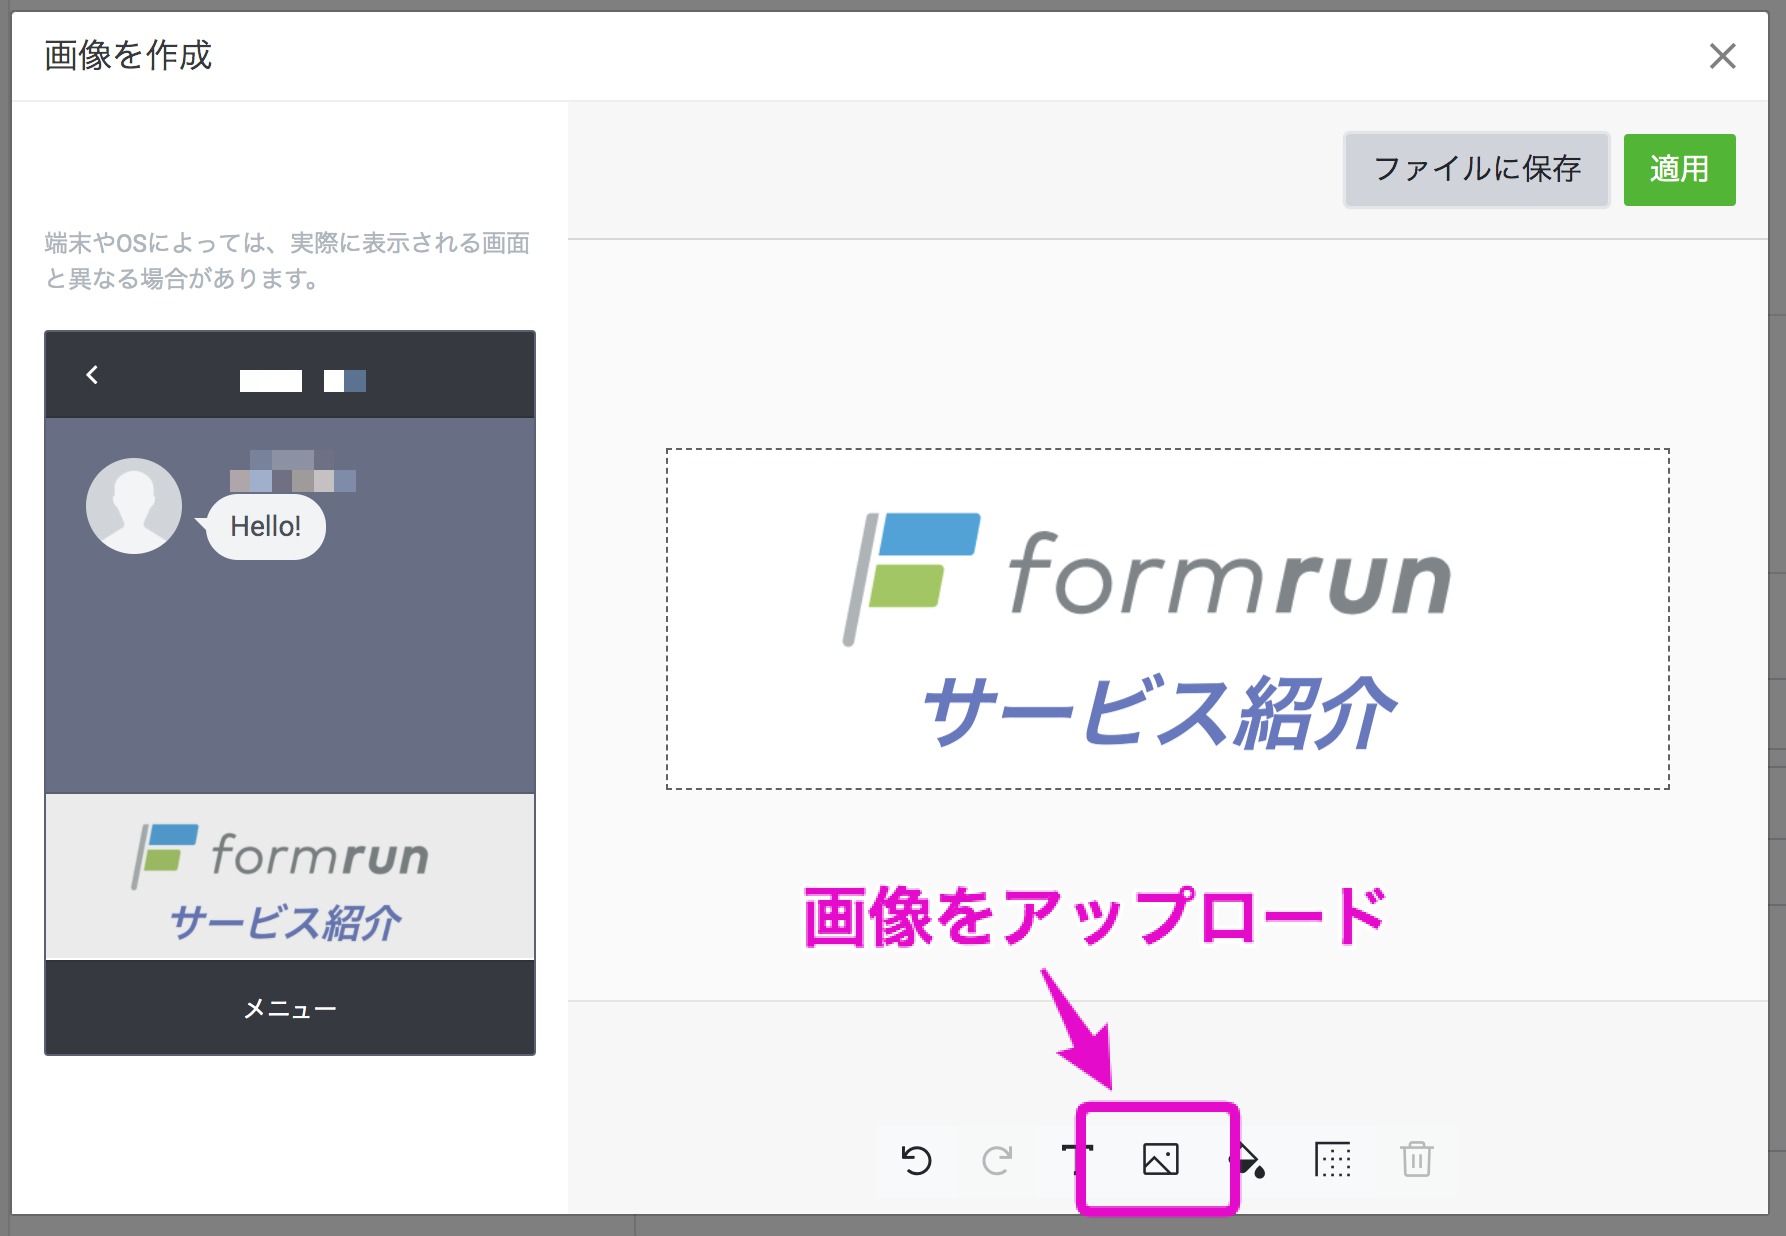
Task: Select the text tool icon
Action: (1077, 1160)
